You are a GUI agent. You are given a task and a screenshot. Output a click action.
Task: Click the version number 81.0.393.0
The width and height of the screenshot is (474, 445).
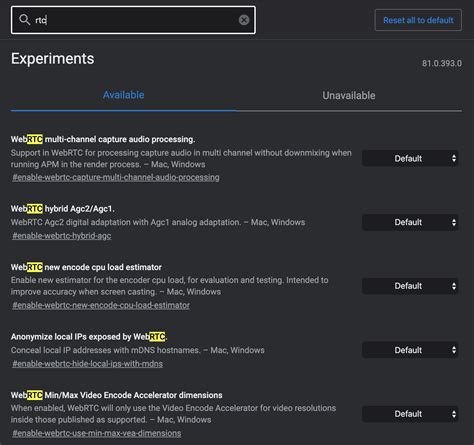pos(442,63)
